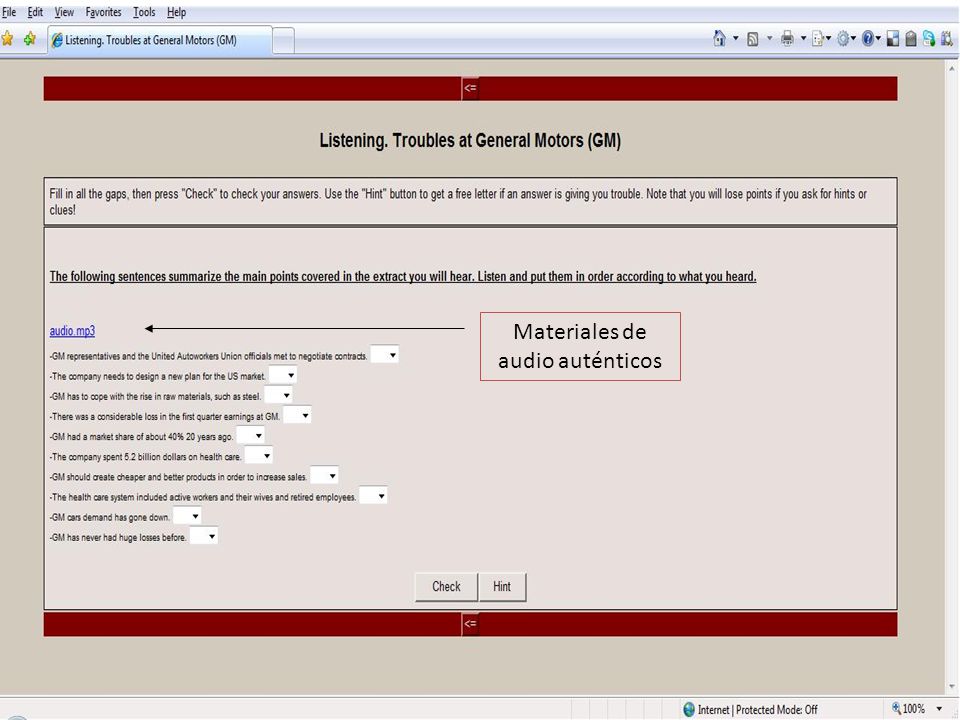
Task: Open the Feeds dropdown arrow
Action: point(770,39)
